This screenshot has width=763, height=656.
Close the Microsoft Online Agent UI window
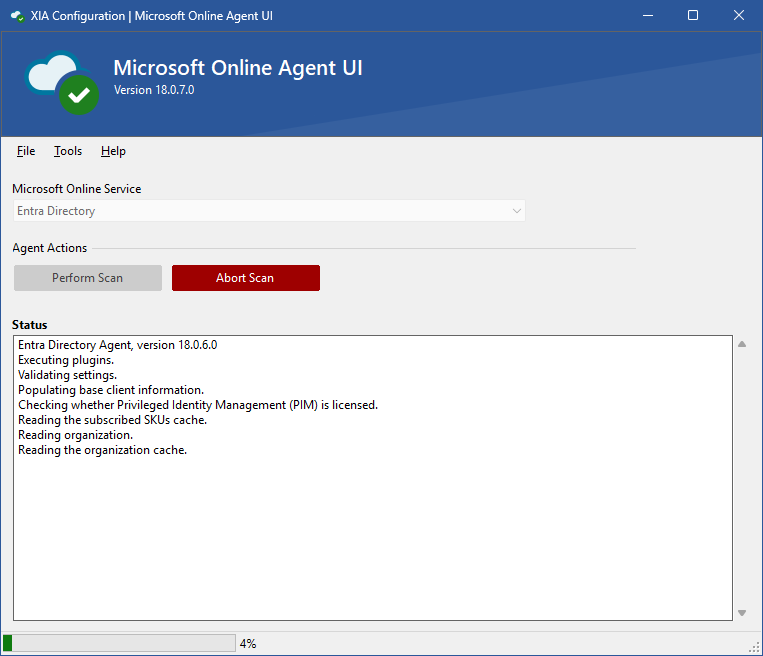click(738, 16)
